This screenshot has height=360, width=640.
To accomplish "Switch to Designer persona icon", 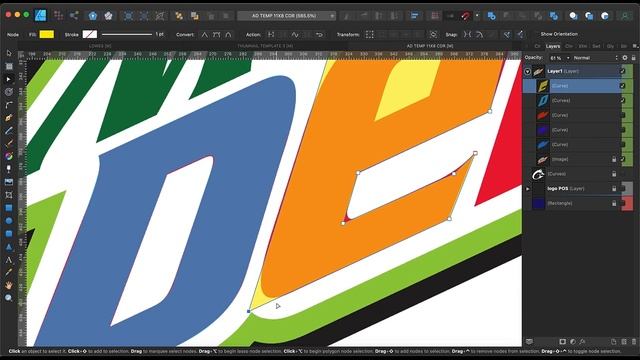I will tap(40, 16).
